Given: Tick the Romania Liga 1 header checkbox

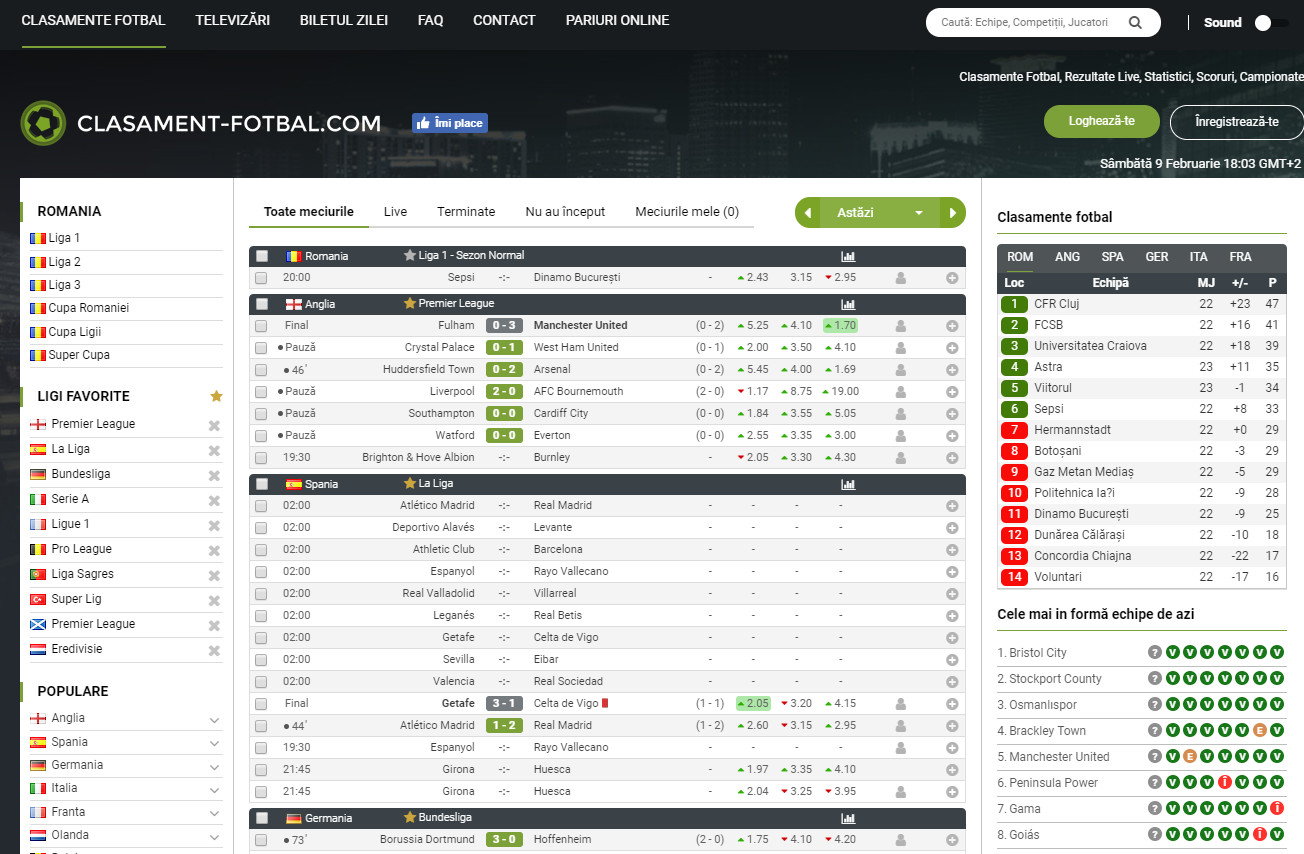Looking at the screenshot, I should click(x=262, y=256).
